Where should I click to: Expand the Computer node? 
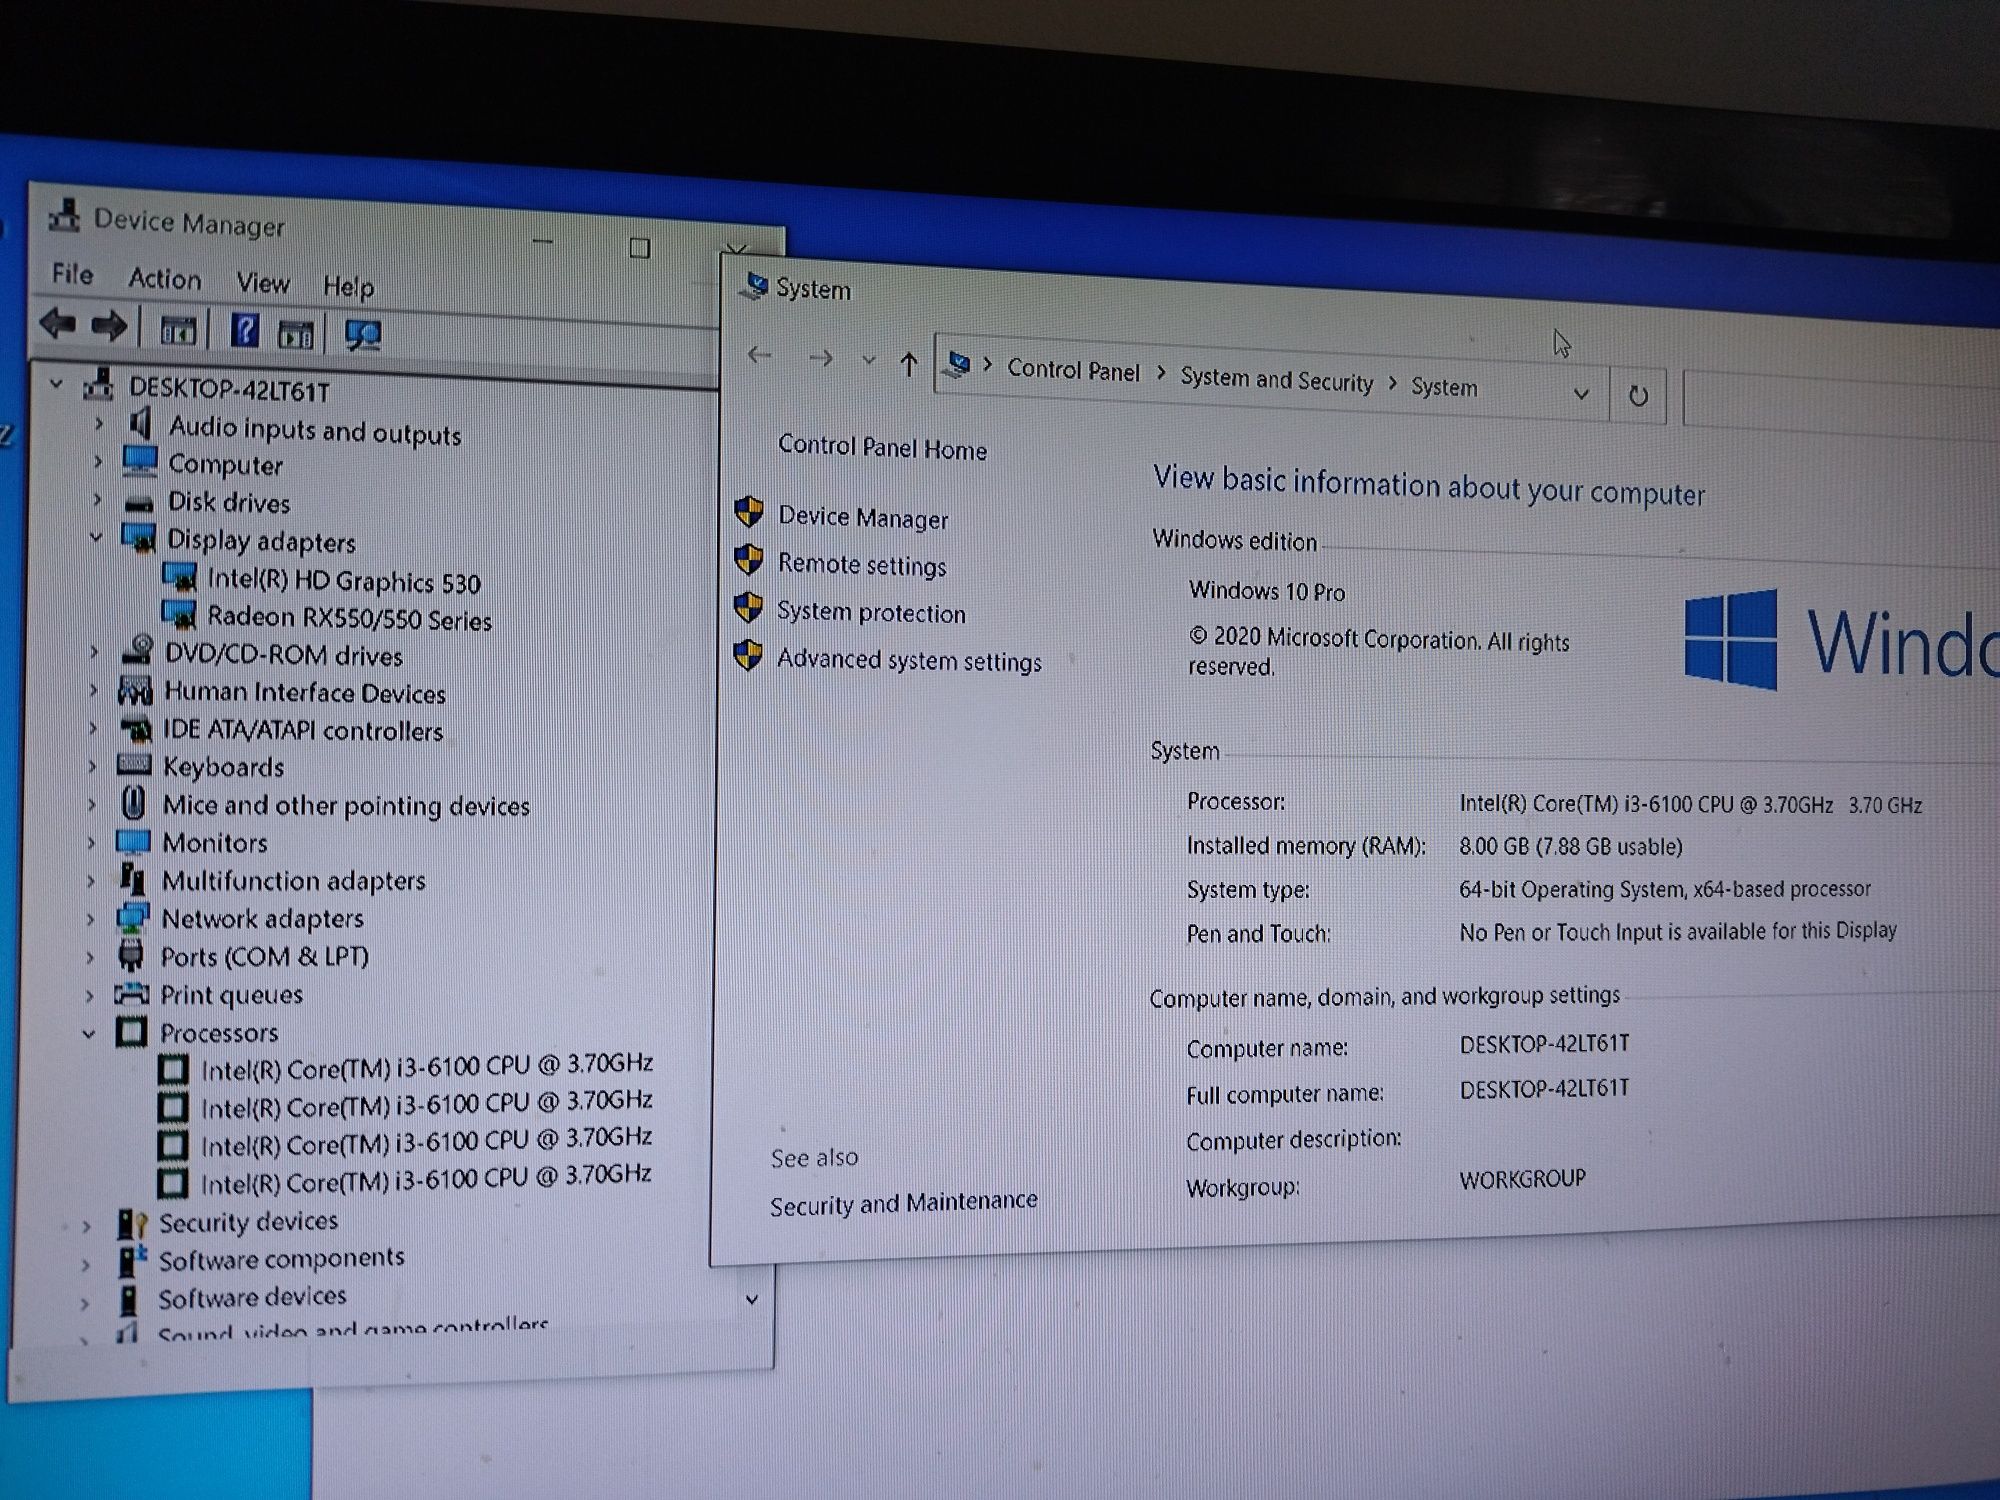point(97,461)
